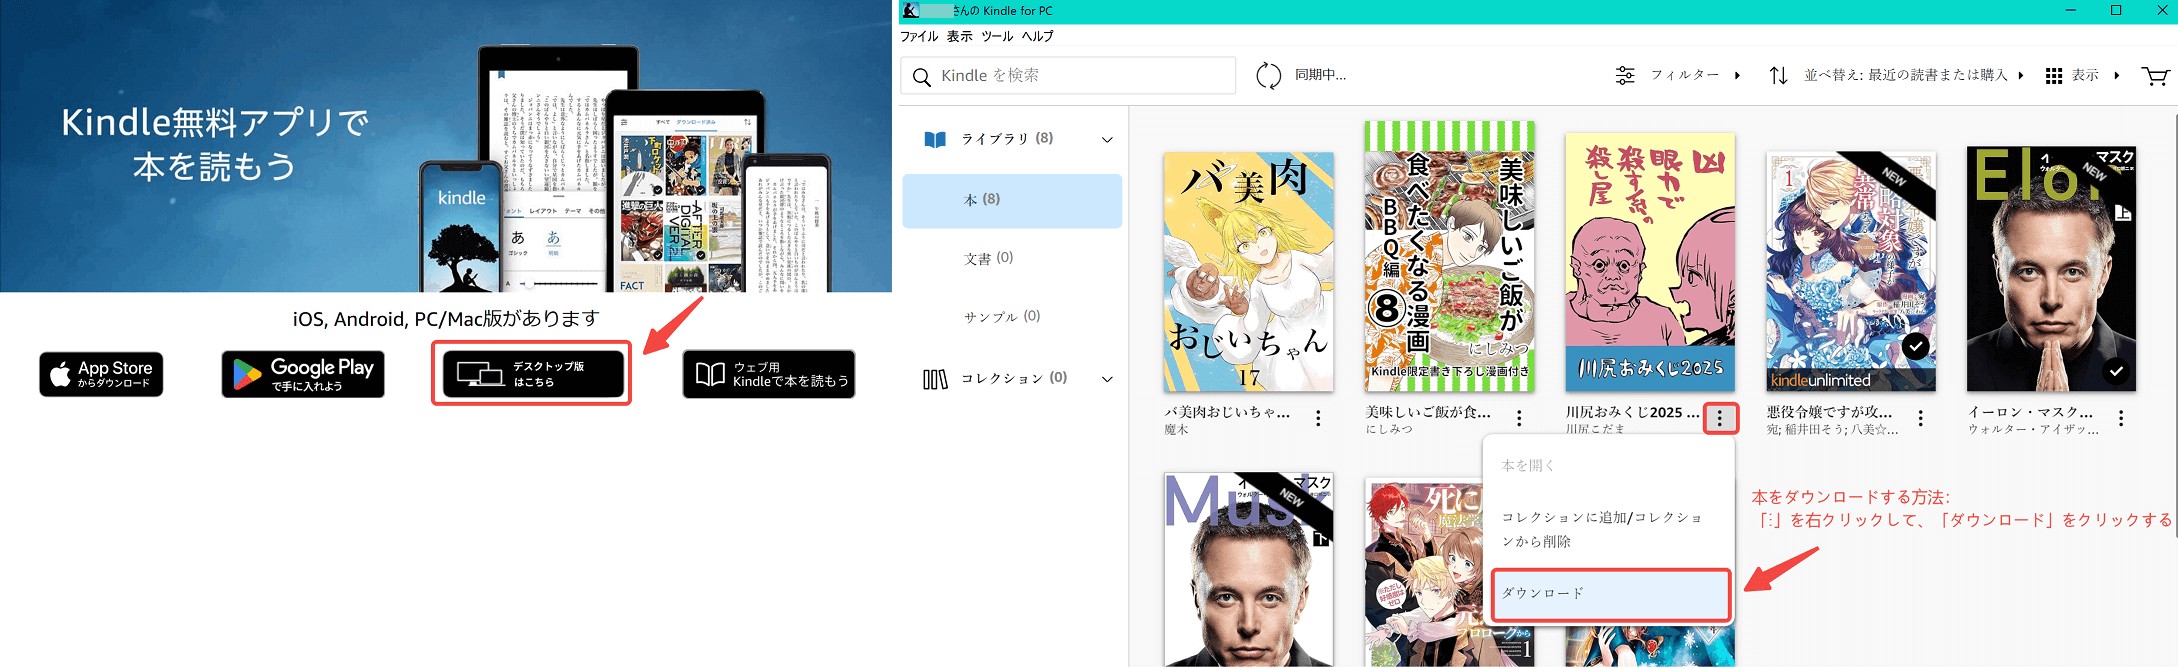The image size is (2178, 668).
Task: Open options menu for バ美肉おじいちゃん book
Action: (x=1318, y=419)
